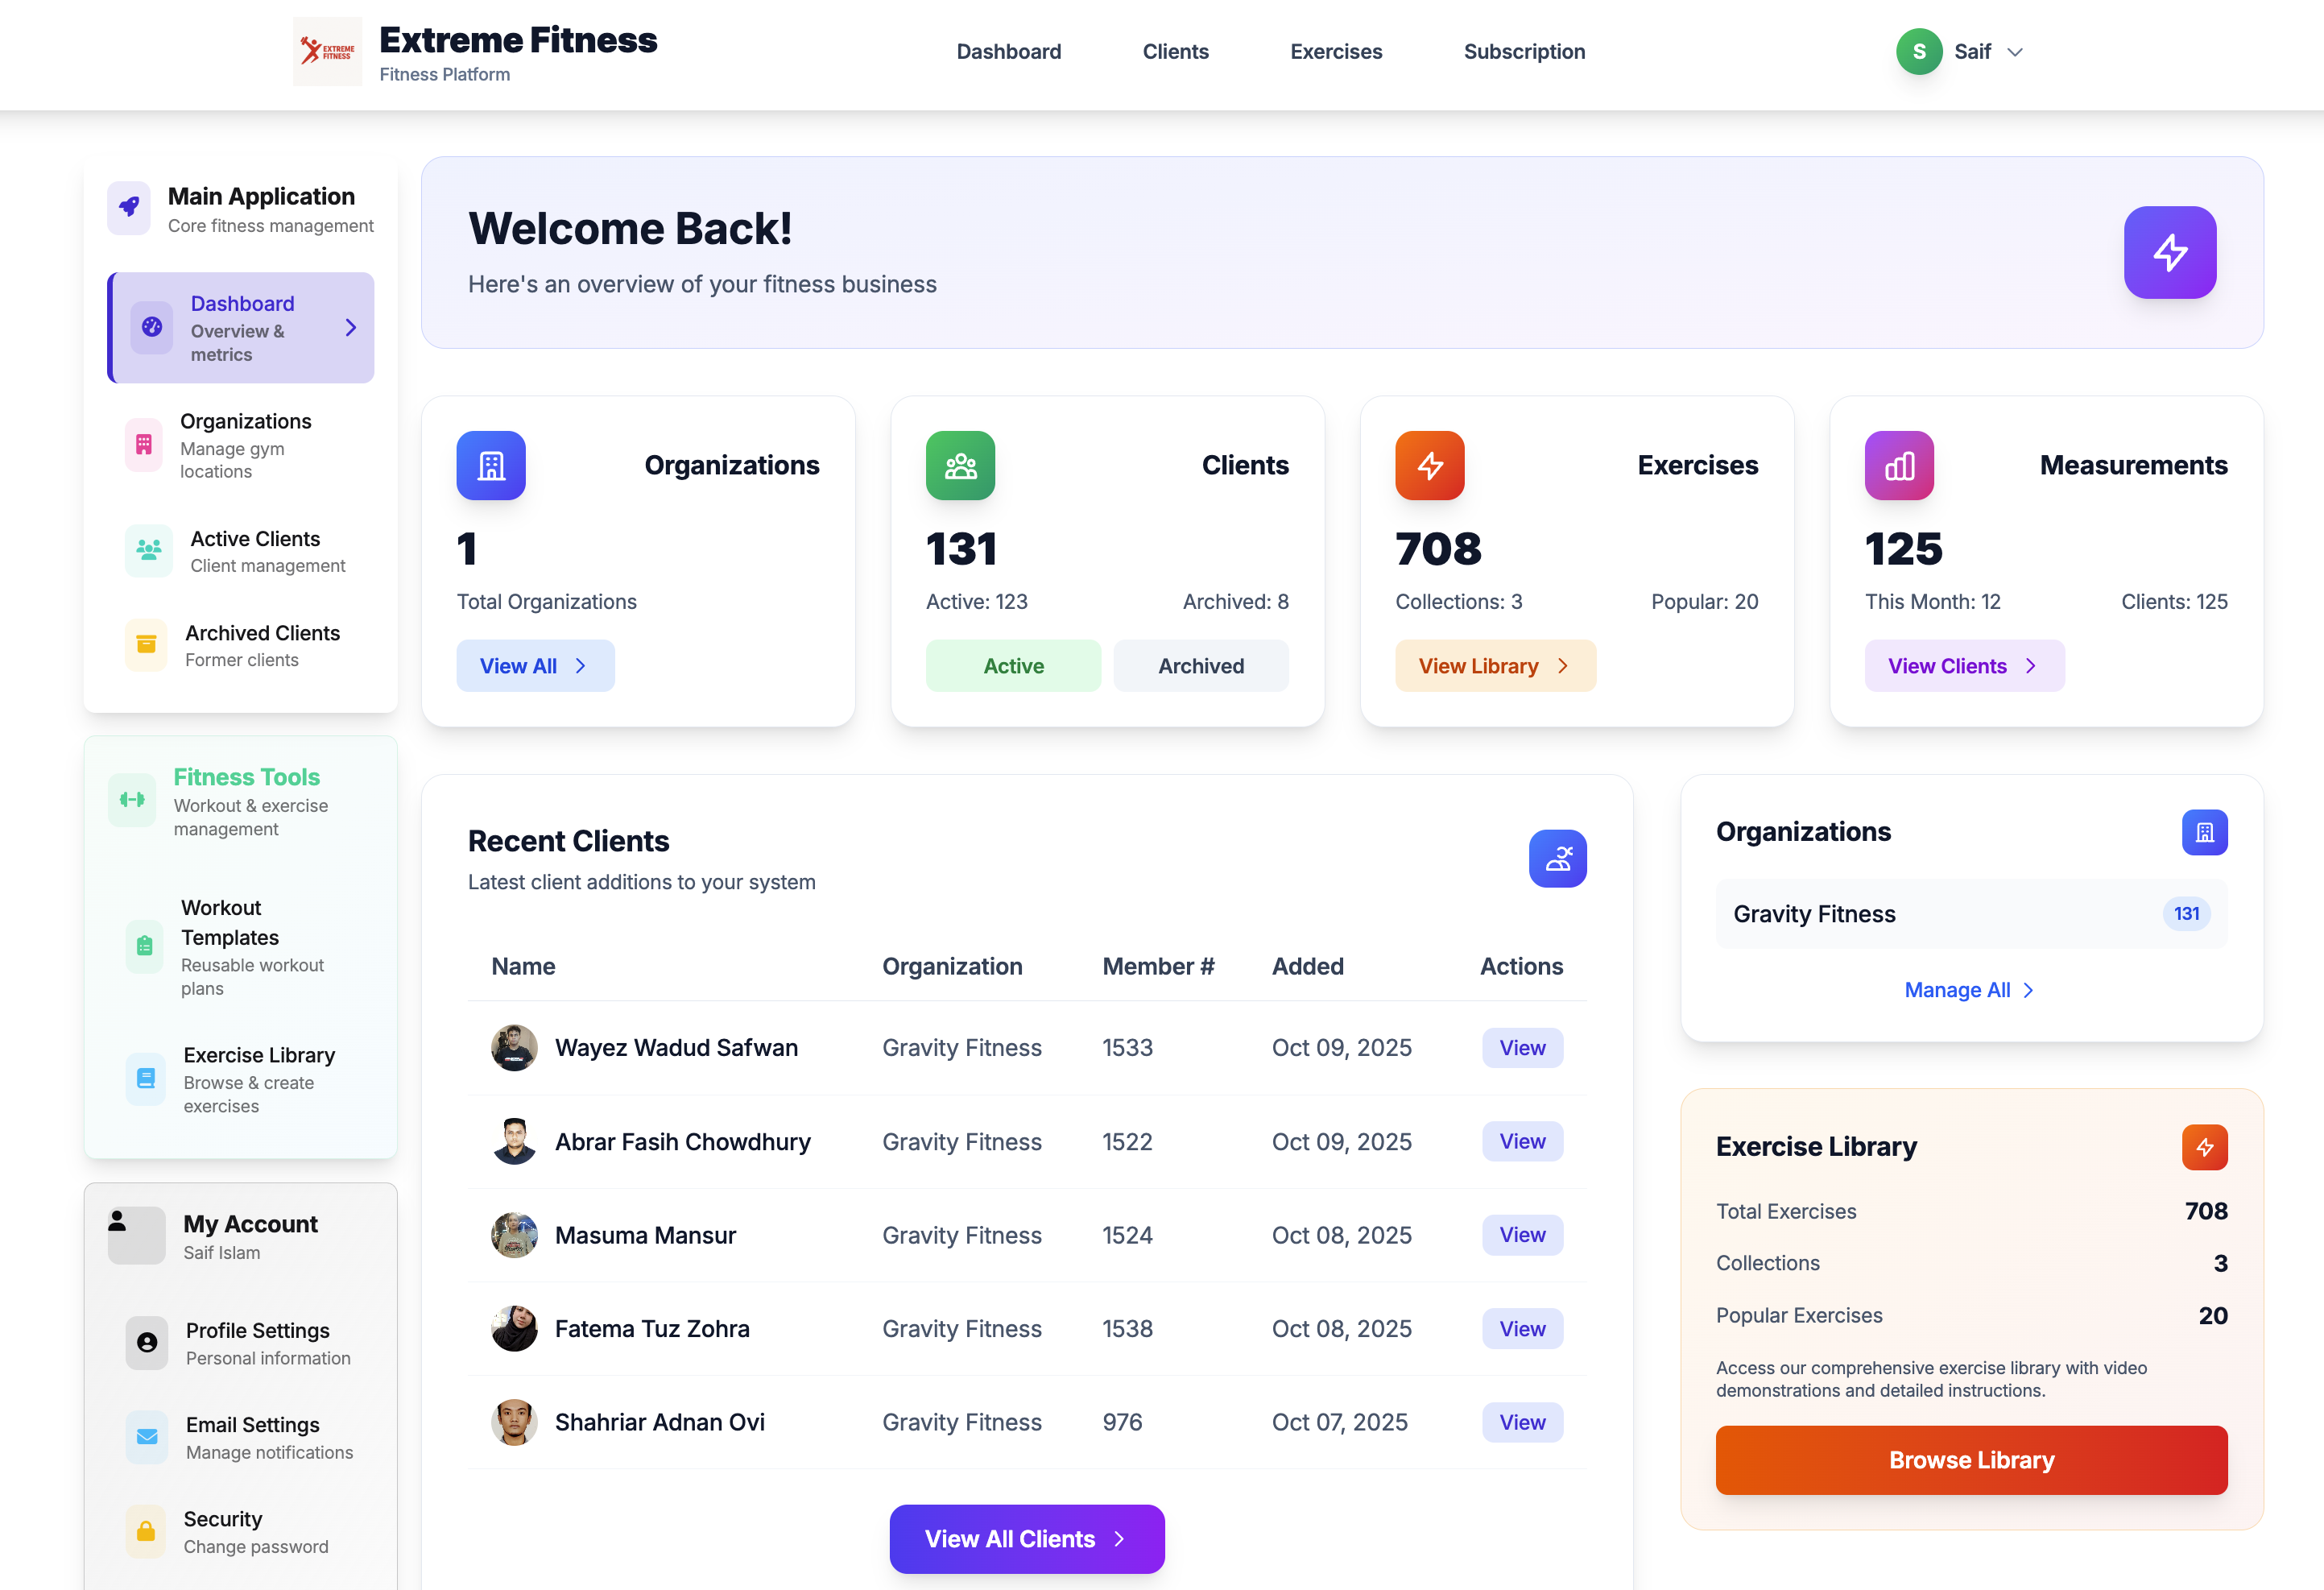
Task: Open the Subscription top navigation item
Action: pos(1523,52)
